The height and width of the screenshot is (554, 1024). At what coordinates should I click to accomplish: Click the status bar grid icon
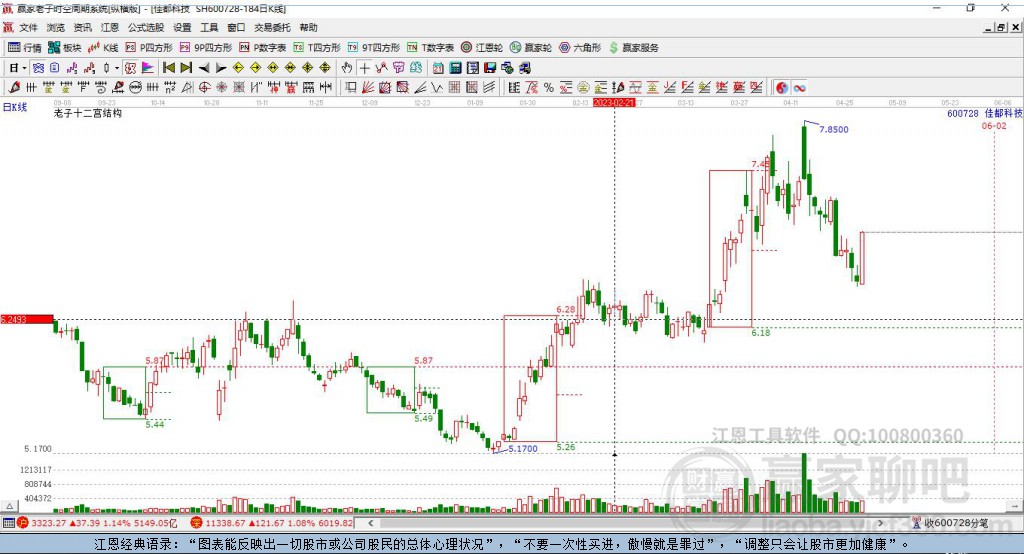(x=8, y=523)
